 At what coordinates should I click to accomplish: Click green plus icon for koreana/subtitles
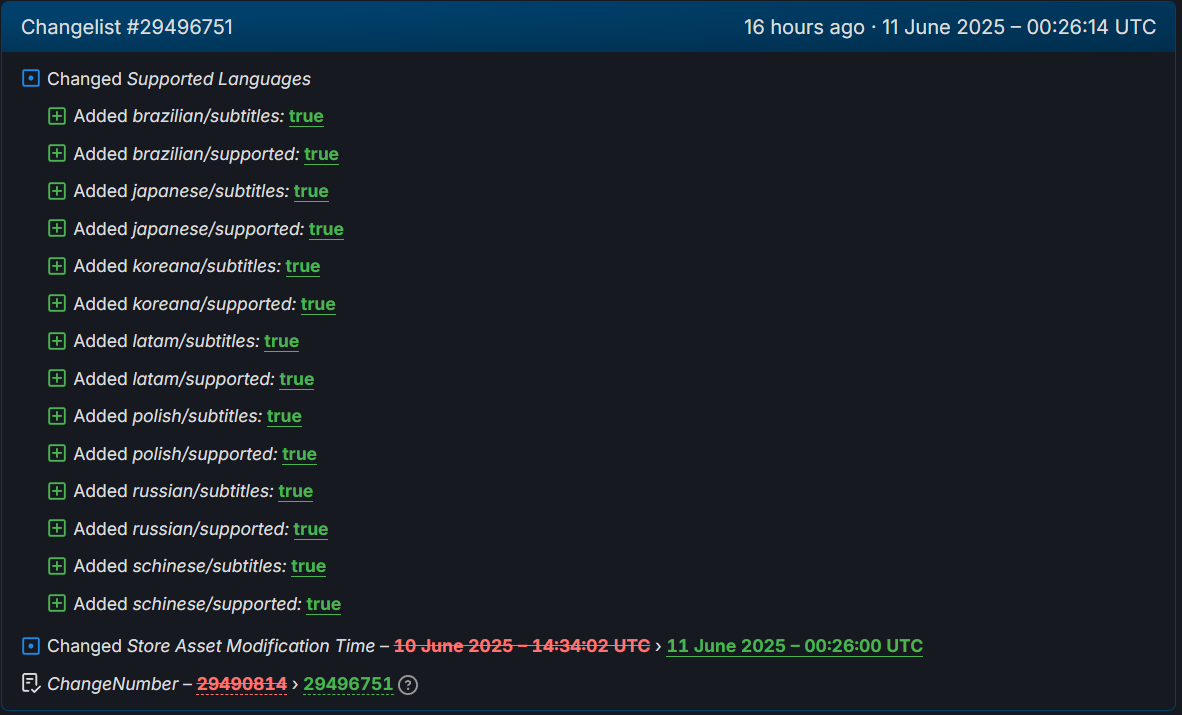point(57,266)
